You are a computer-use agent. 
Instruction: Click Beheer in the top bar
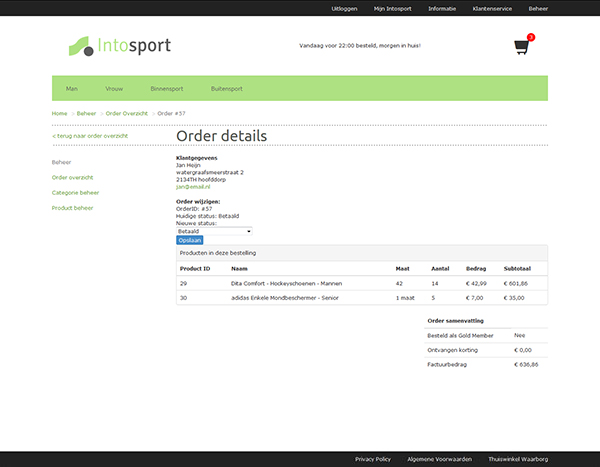point(538,8)
